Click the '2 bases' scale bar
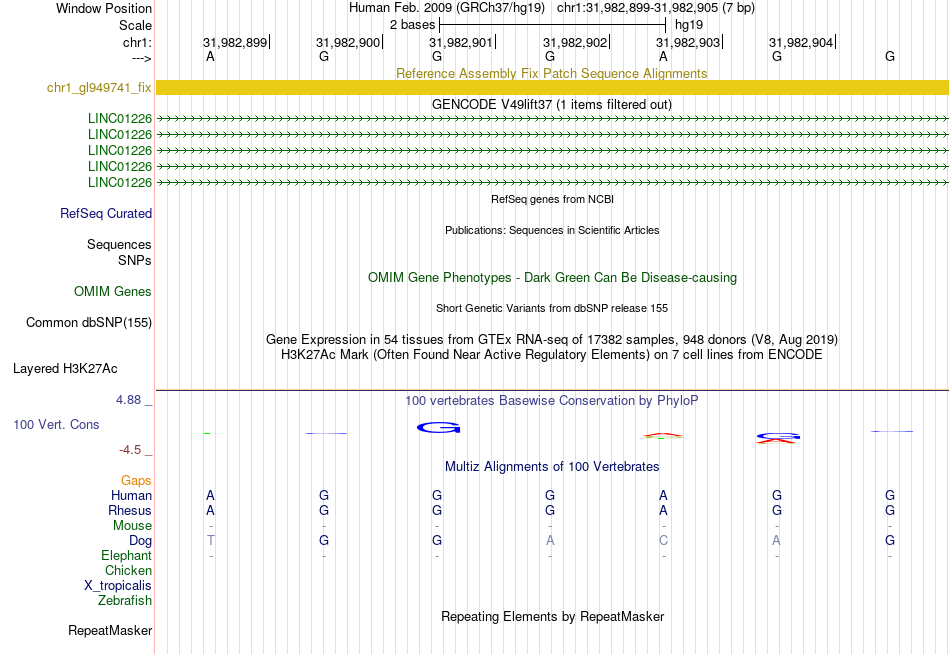The height and width of the screenshot is (654, 950). [552, 25]
